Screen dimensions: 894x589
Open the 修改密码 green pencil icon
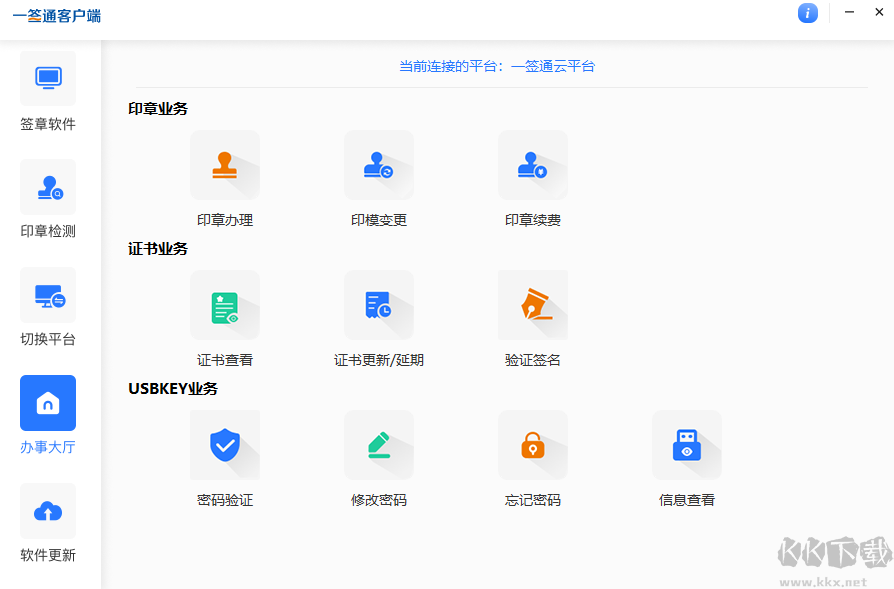pyautogui.click(x=379, y=445)
